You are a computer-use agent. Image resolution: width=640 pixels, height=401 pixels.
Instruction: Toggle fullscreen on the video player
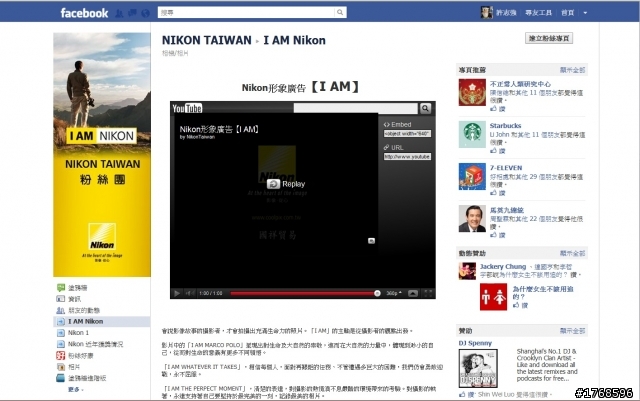click(x=428, y=293)
